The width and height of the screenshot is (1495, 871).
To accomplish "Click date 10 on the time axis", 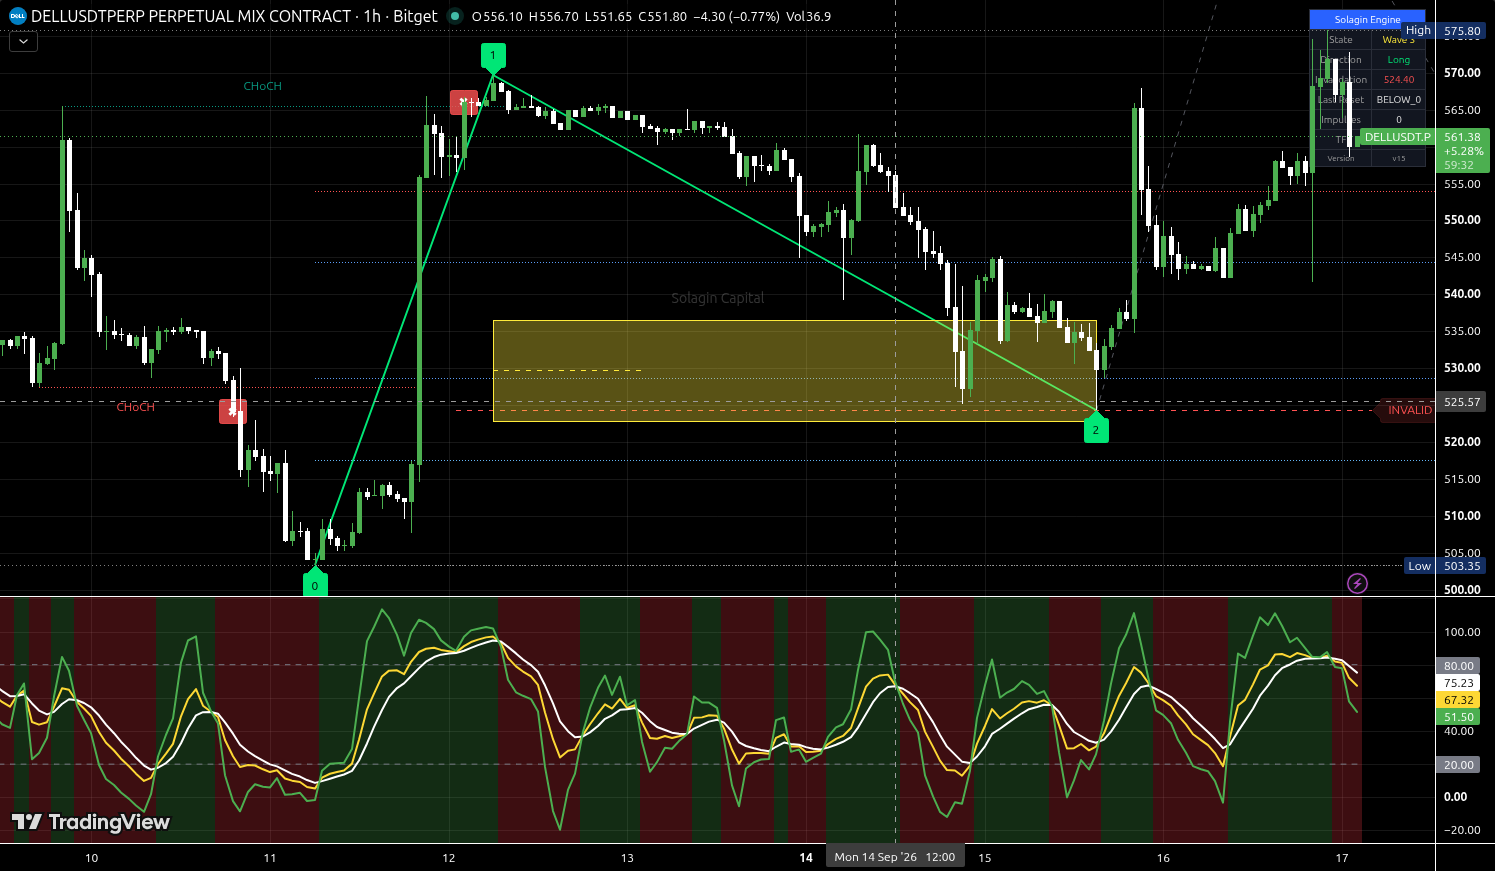I will tap(92, 858).
